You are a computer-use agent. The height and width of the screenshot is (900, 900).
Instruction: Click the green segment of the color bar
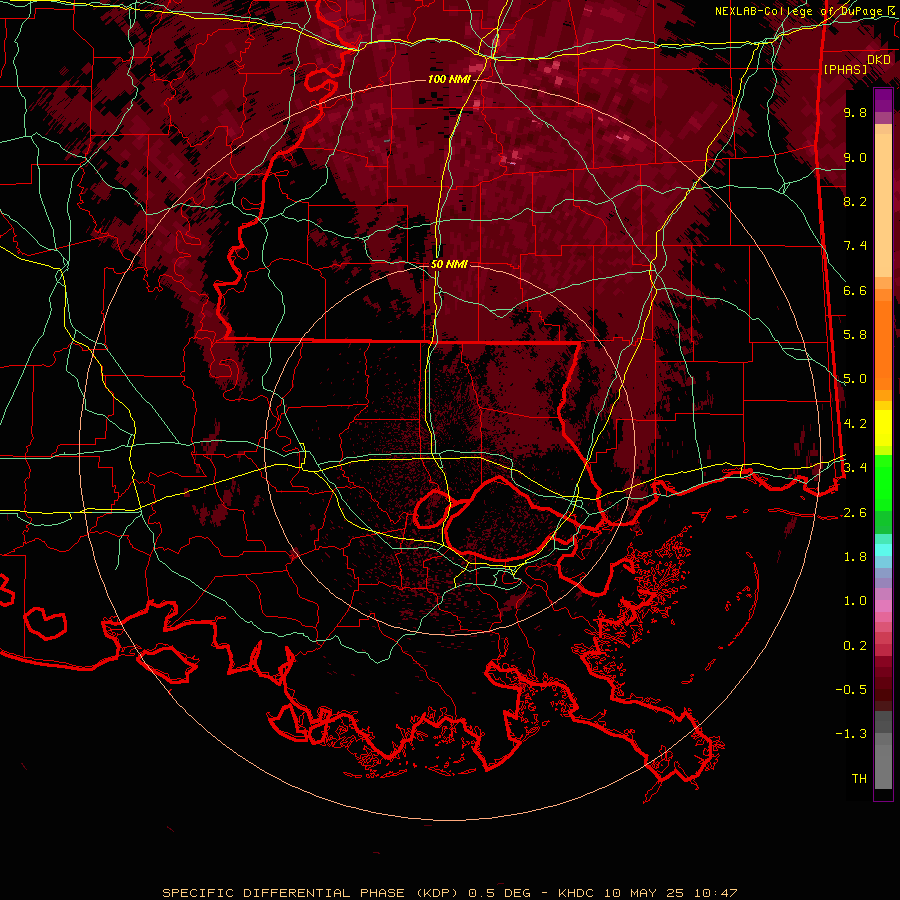tap(883, 482)
